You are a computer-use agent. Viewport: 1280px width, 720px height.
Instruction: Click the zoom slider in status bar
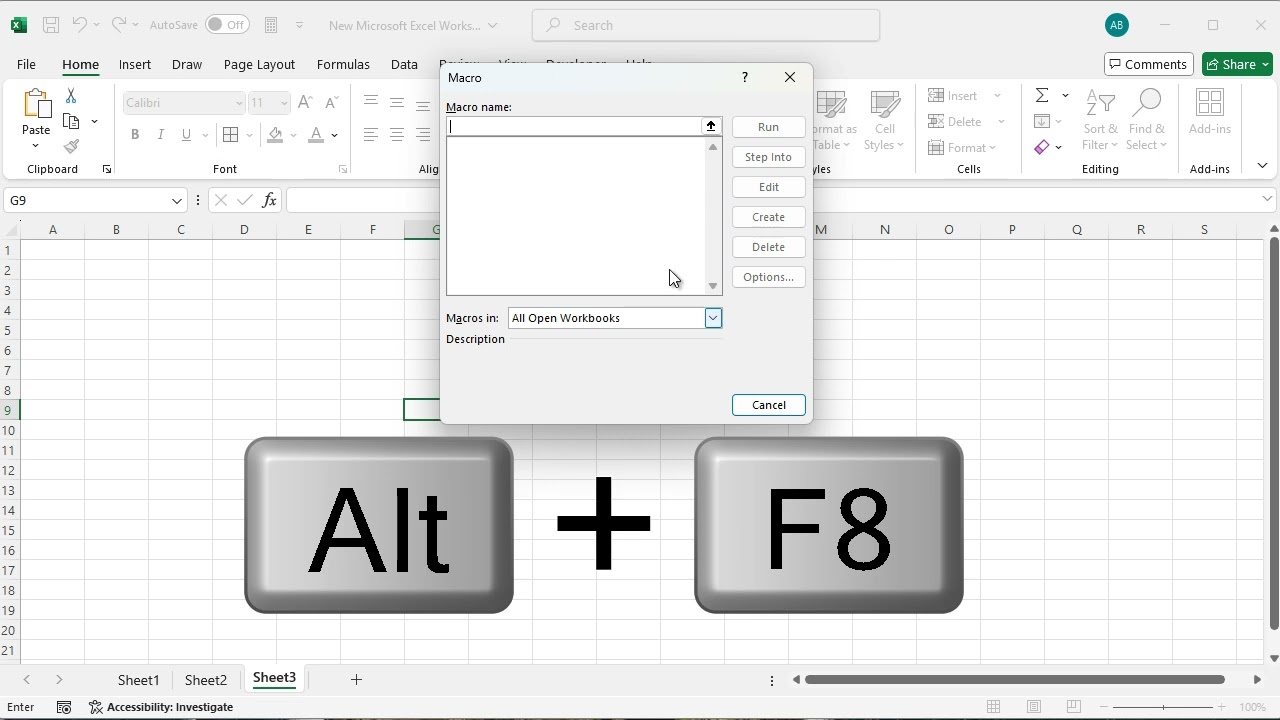pyautogui.click(x=1163, y=707)
